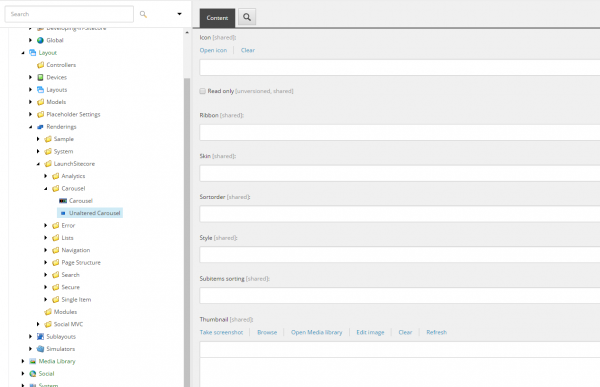Click the Style input field
600x387 pixels.
pos(399,255)
